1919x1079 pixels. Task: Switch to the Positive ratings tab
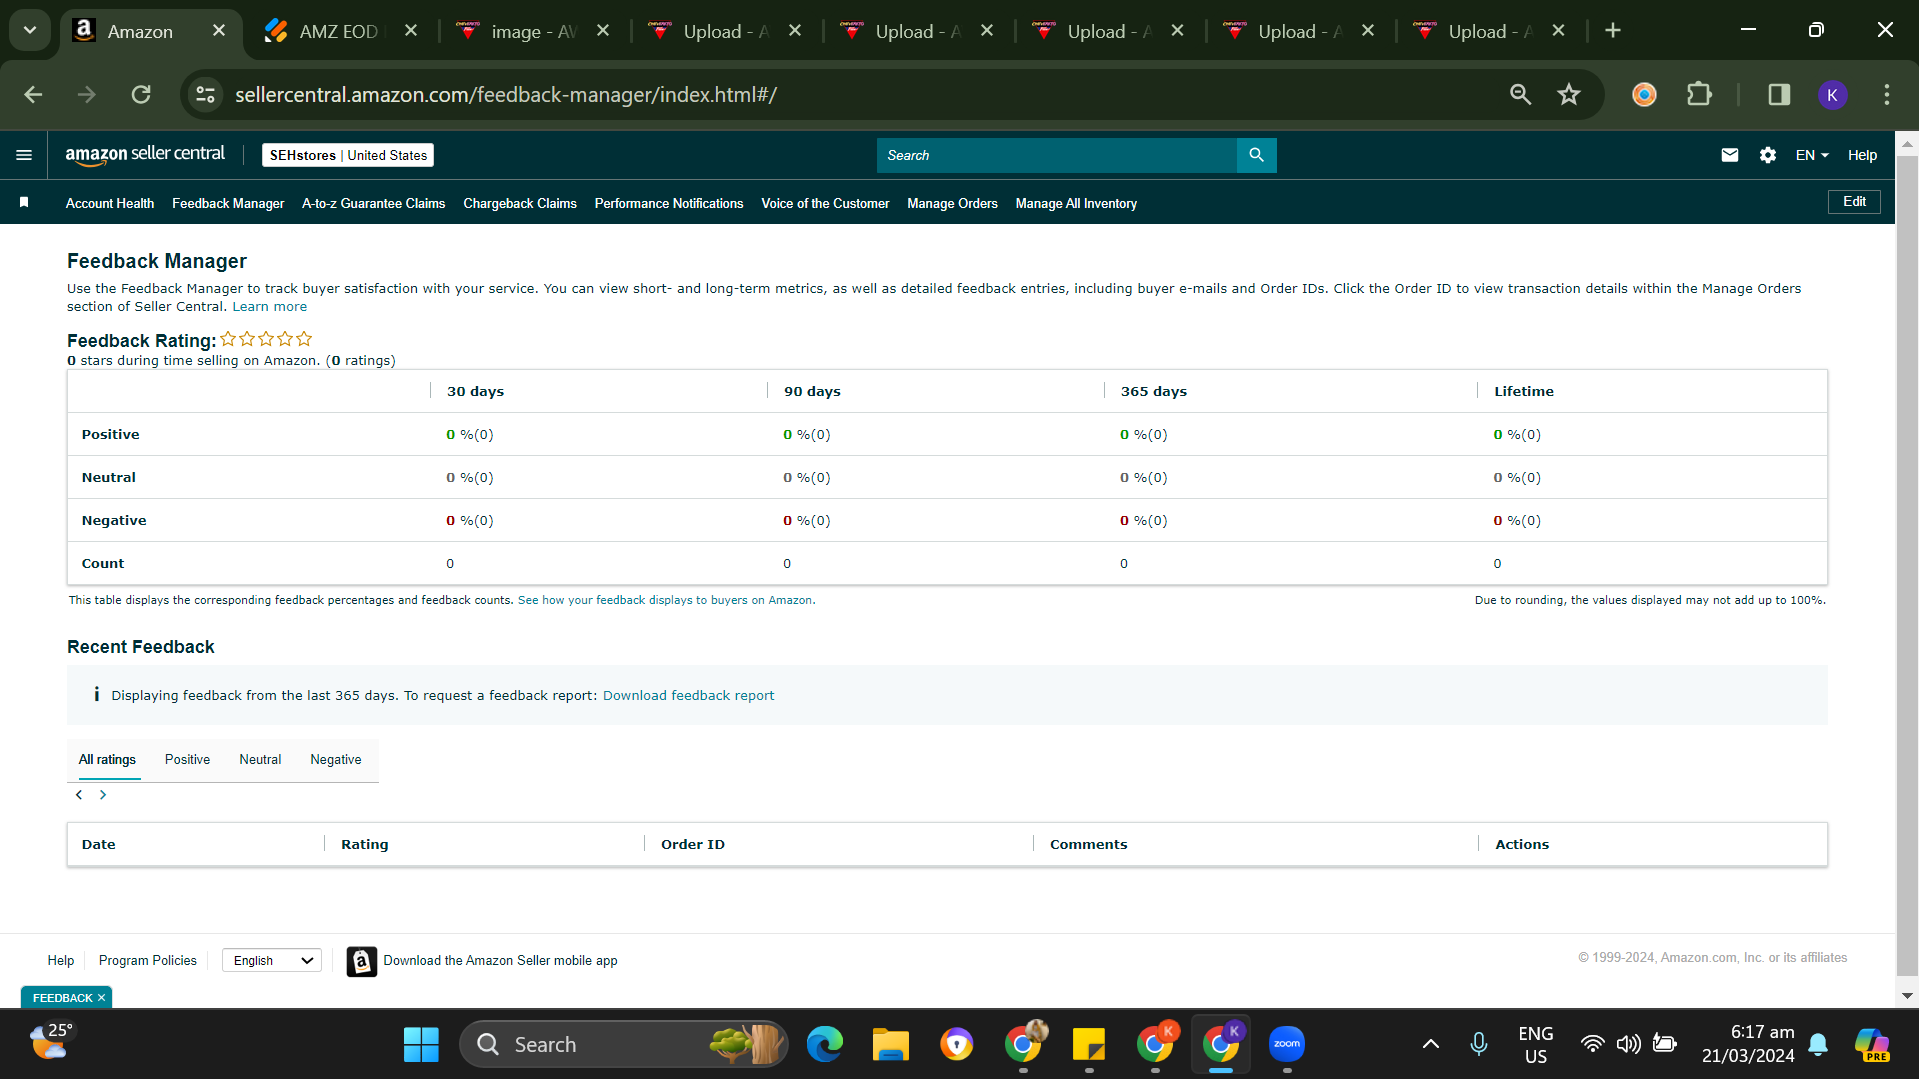pos(187,760)
